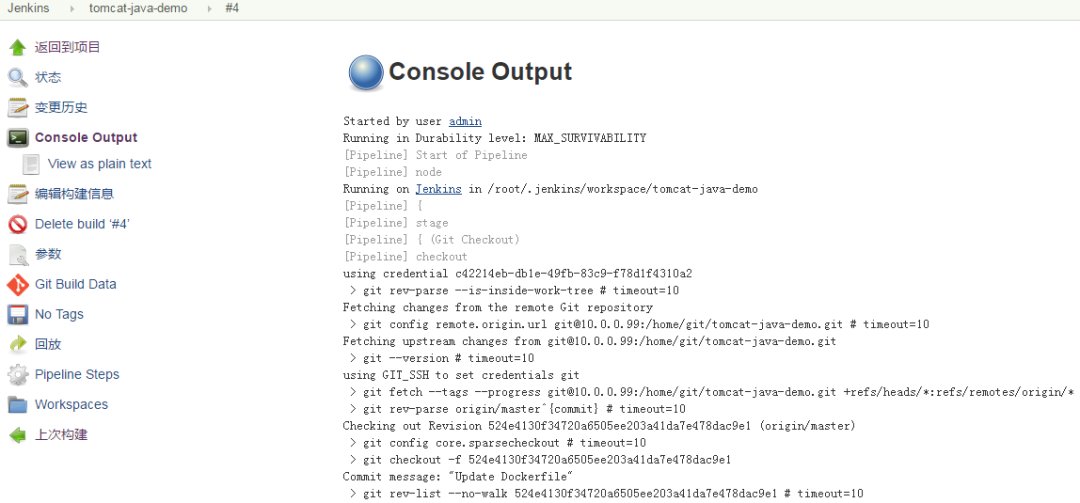Click the document icon beside 参数
Viewport: 1080px width, 503px height.
pyautogui.click(x=18, y=254)
